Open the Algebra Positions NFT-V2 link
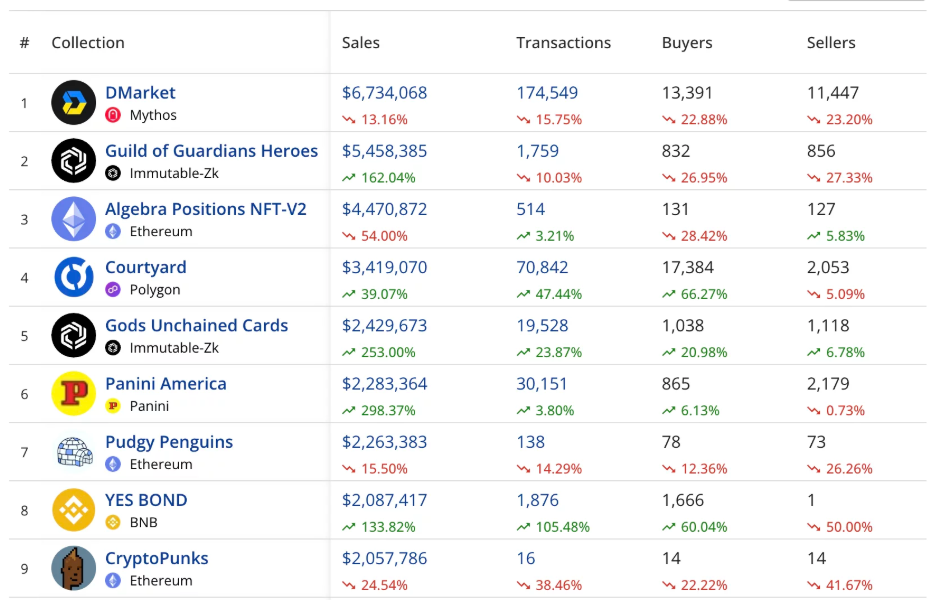This screenshot has height=612, width=938. 205,209
